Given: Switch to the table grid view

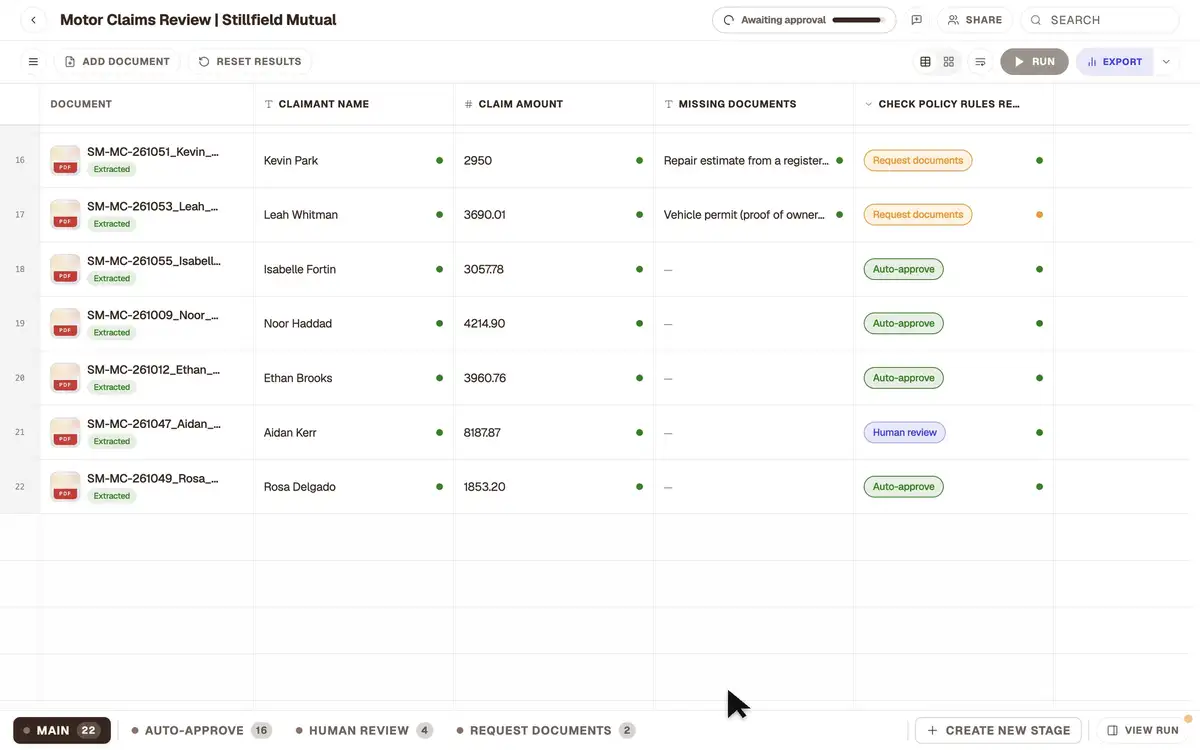Looking at the screenshot, I should click(925, 62).
